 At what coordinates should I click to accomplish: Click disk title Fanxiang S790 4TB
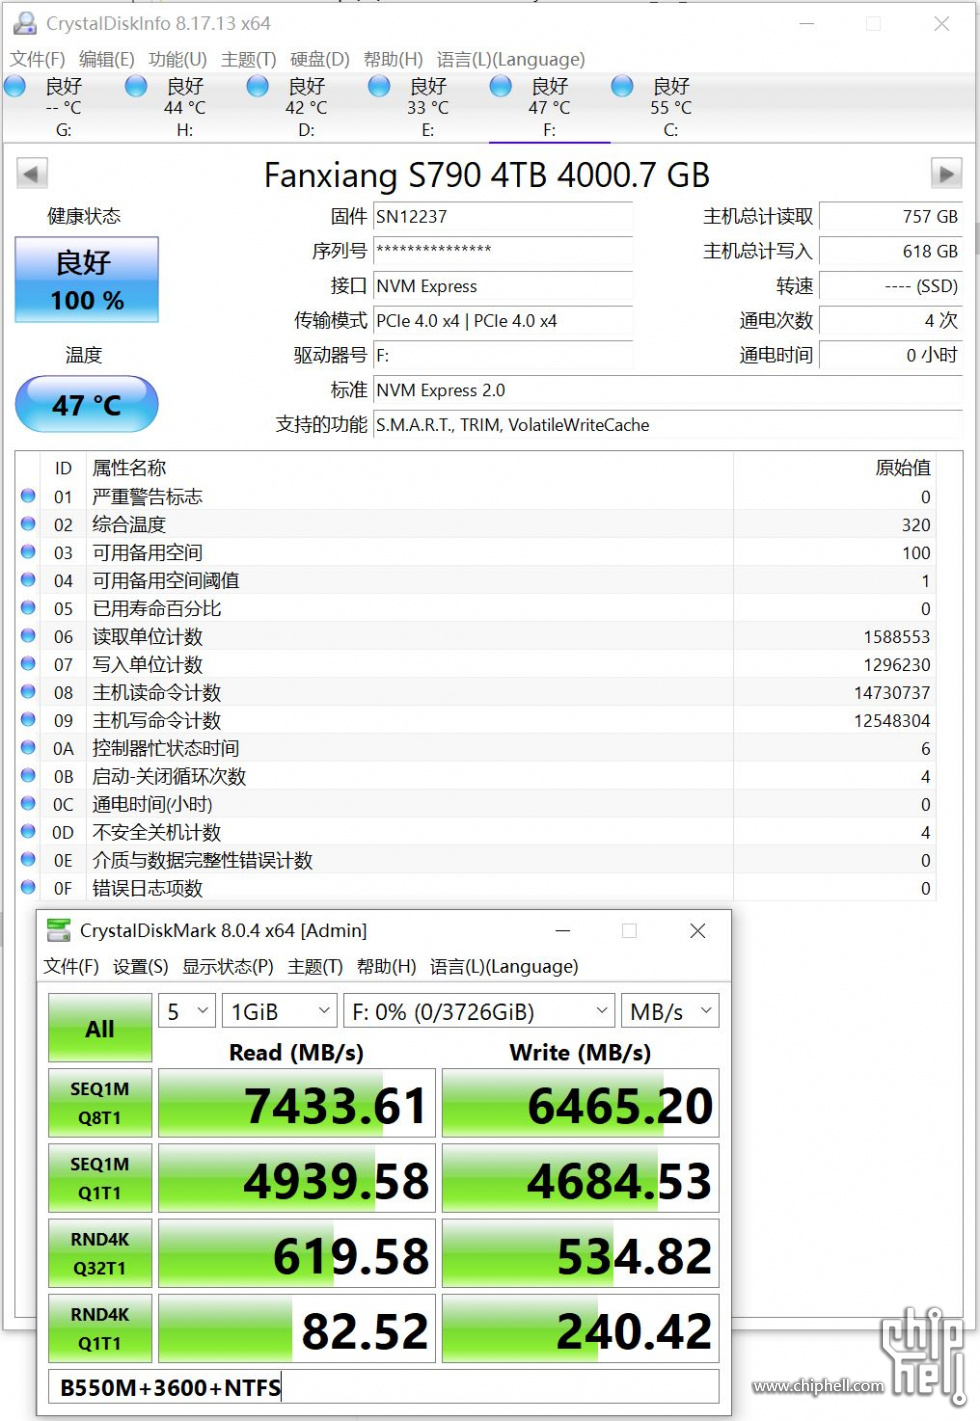pyautogui.click(x=487, y=175)
